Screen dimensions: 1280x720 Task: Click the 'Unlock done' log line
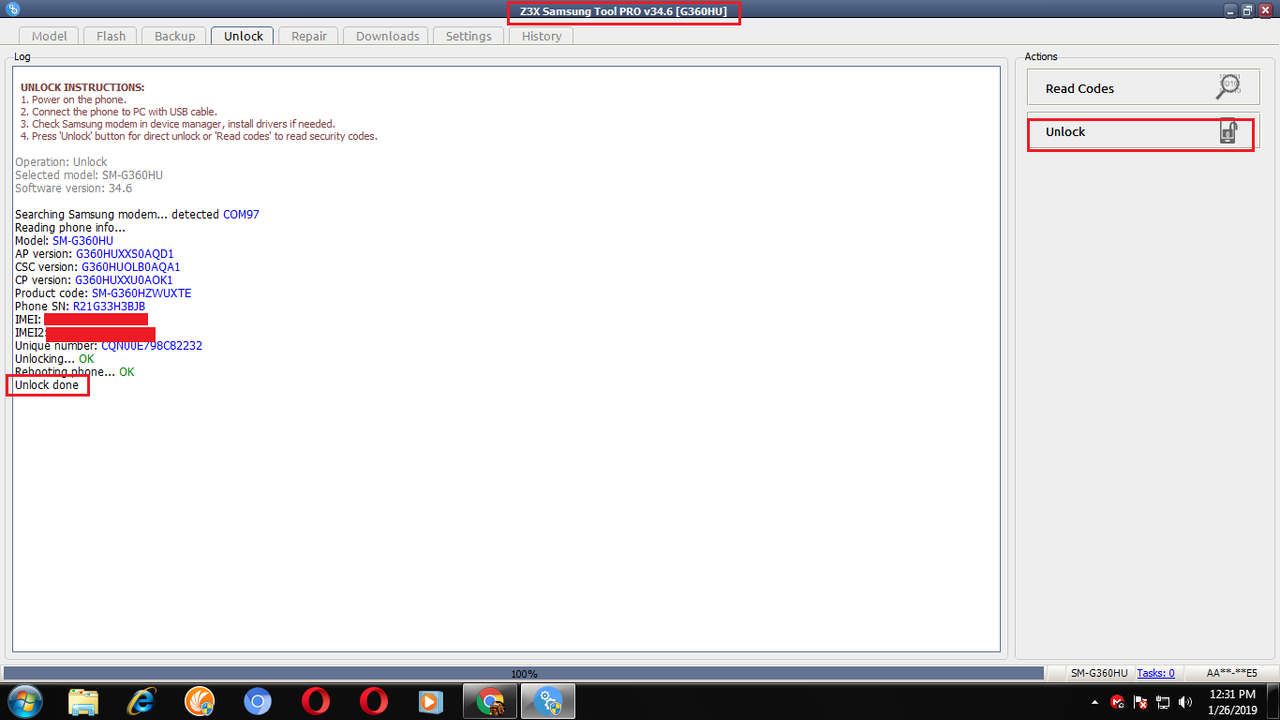46,385
